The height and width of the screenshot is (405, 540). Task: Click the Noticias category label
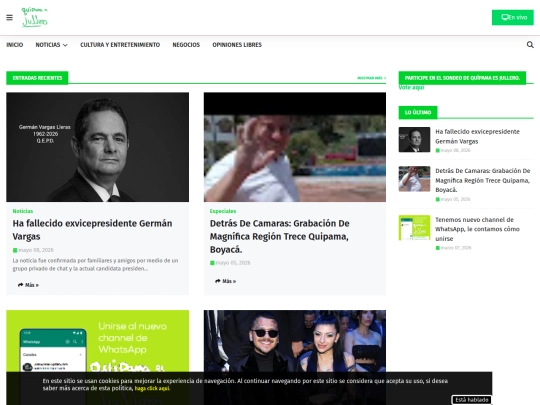pos(23,211)
